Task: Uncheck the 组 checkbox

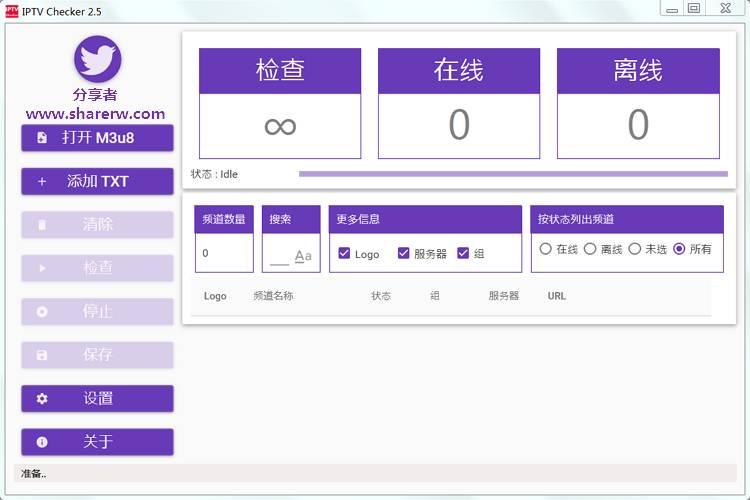Action: point(463,253)
